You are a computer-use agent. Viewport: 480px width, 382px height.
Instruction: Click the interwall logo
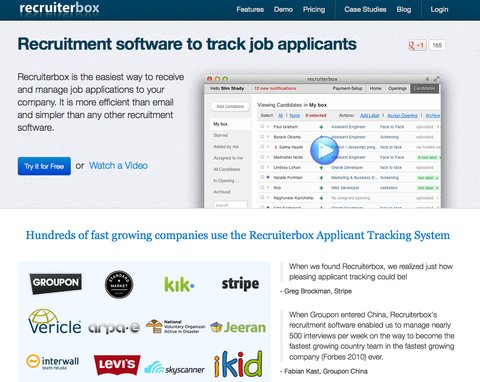[x=53, y=362]
